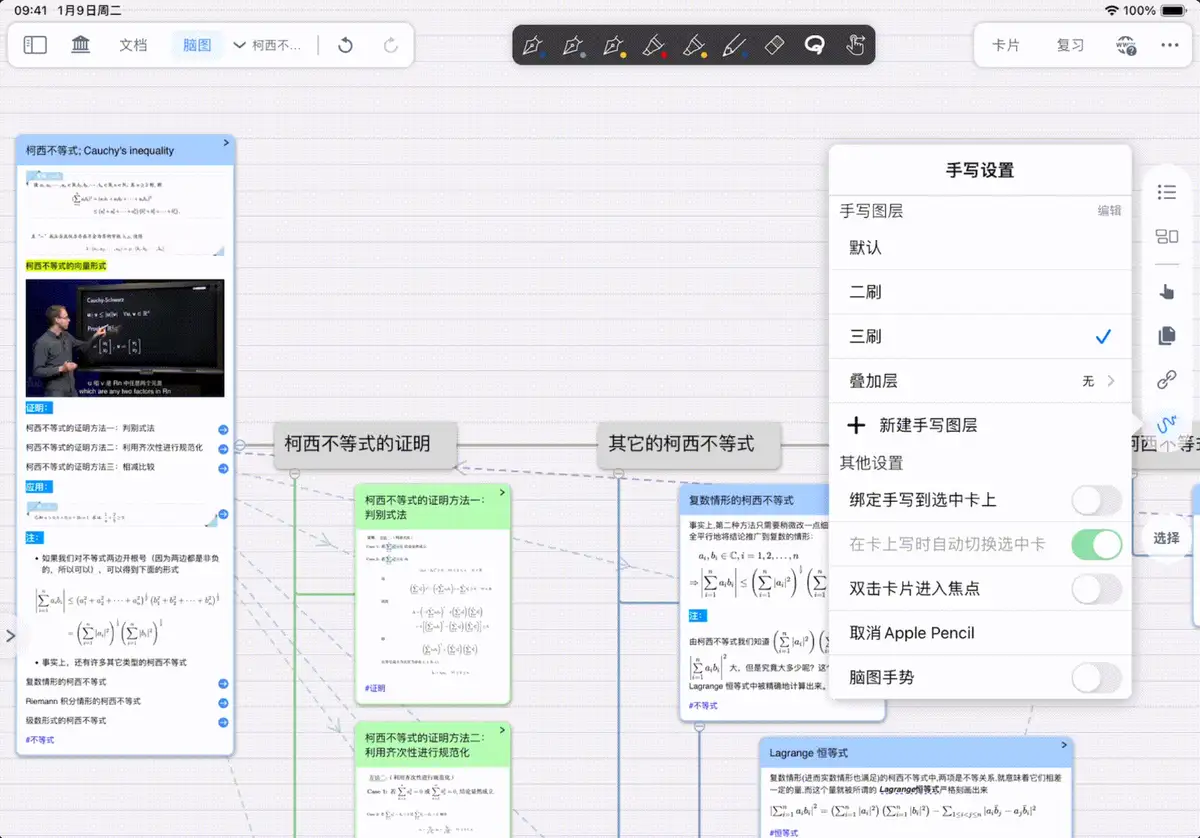Collapse children under 其它的柯西不等式 node
The width and height of the screenshot is (1200, 838).
[618, 472]
